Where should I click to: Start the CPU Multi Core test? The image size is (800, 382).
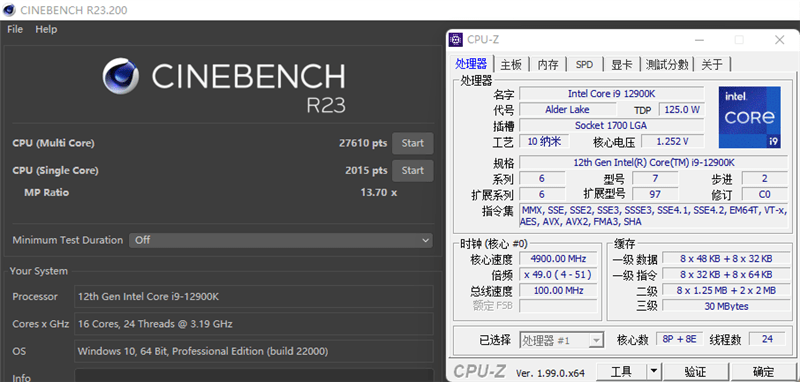coord(412,143)
